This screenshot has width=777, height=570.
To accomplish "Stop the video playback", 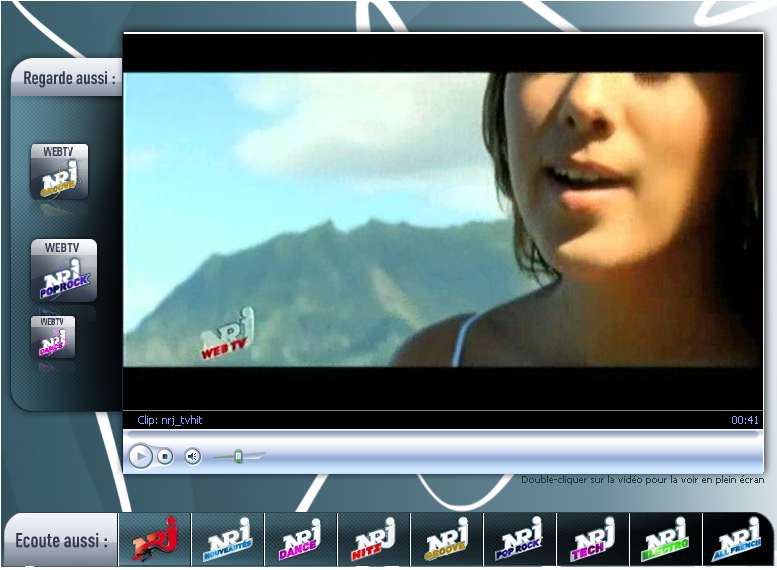I will (166, 456).
